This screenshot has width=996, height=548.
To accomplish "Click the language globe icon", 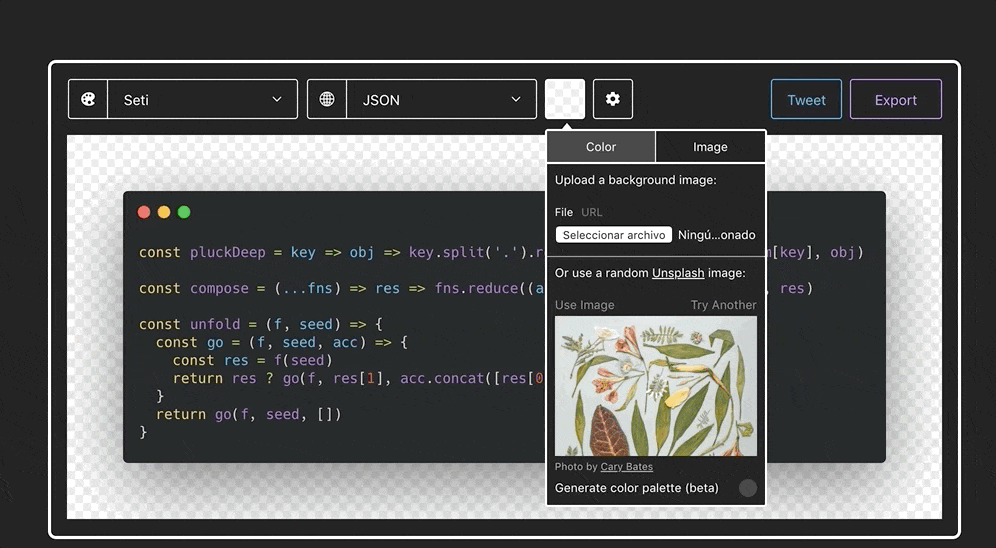I will click(x=327, y=99).
